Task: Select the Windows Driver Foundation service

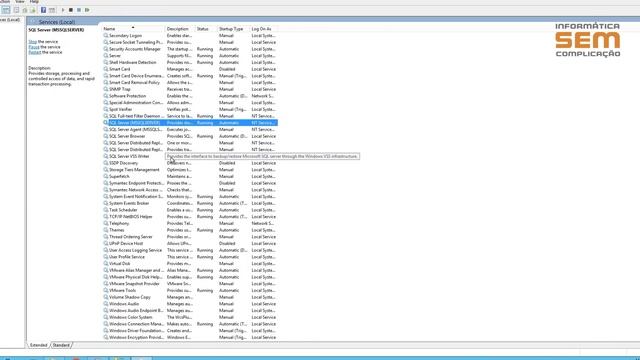Action: point(190,331)
